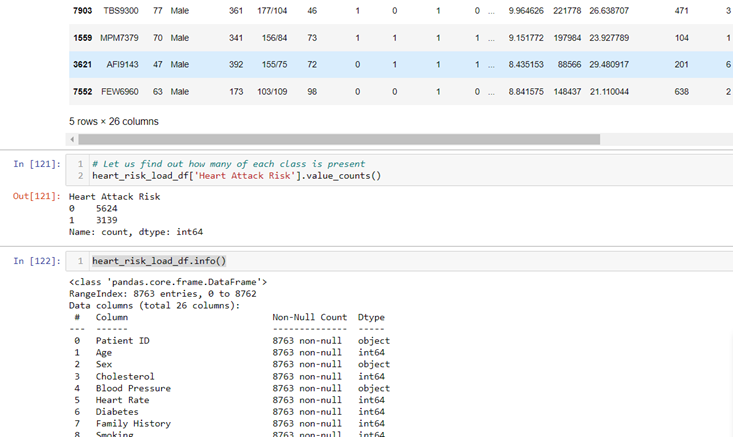Click blood pressure value 155/75
733x437 pixels.
[x=274, y=64]
